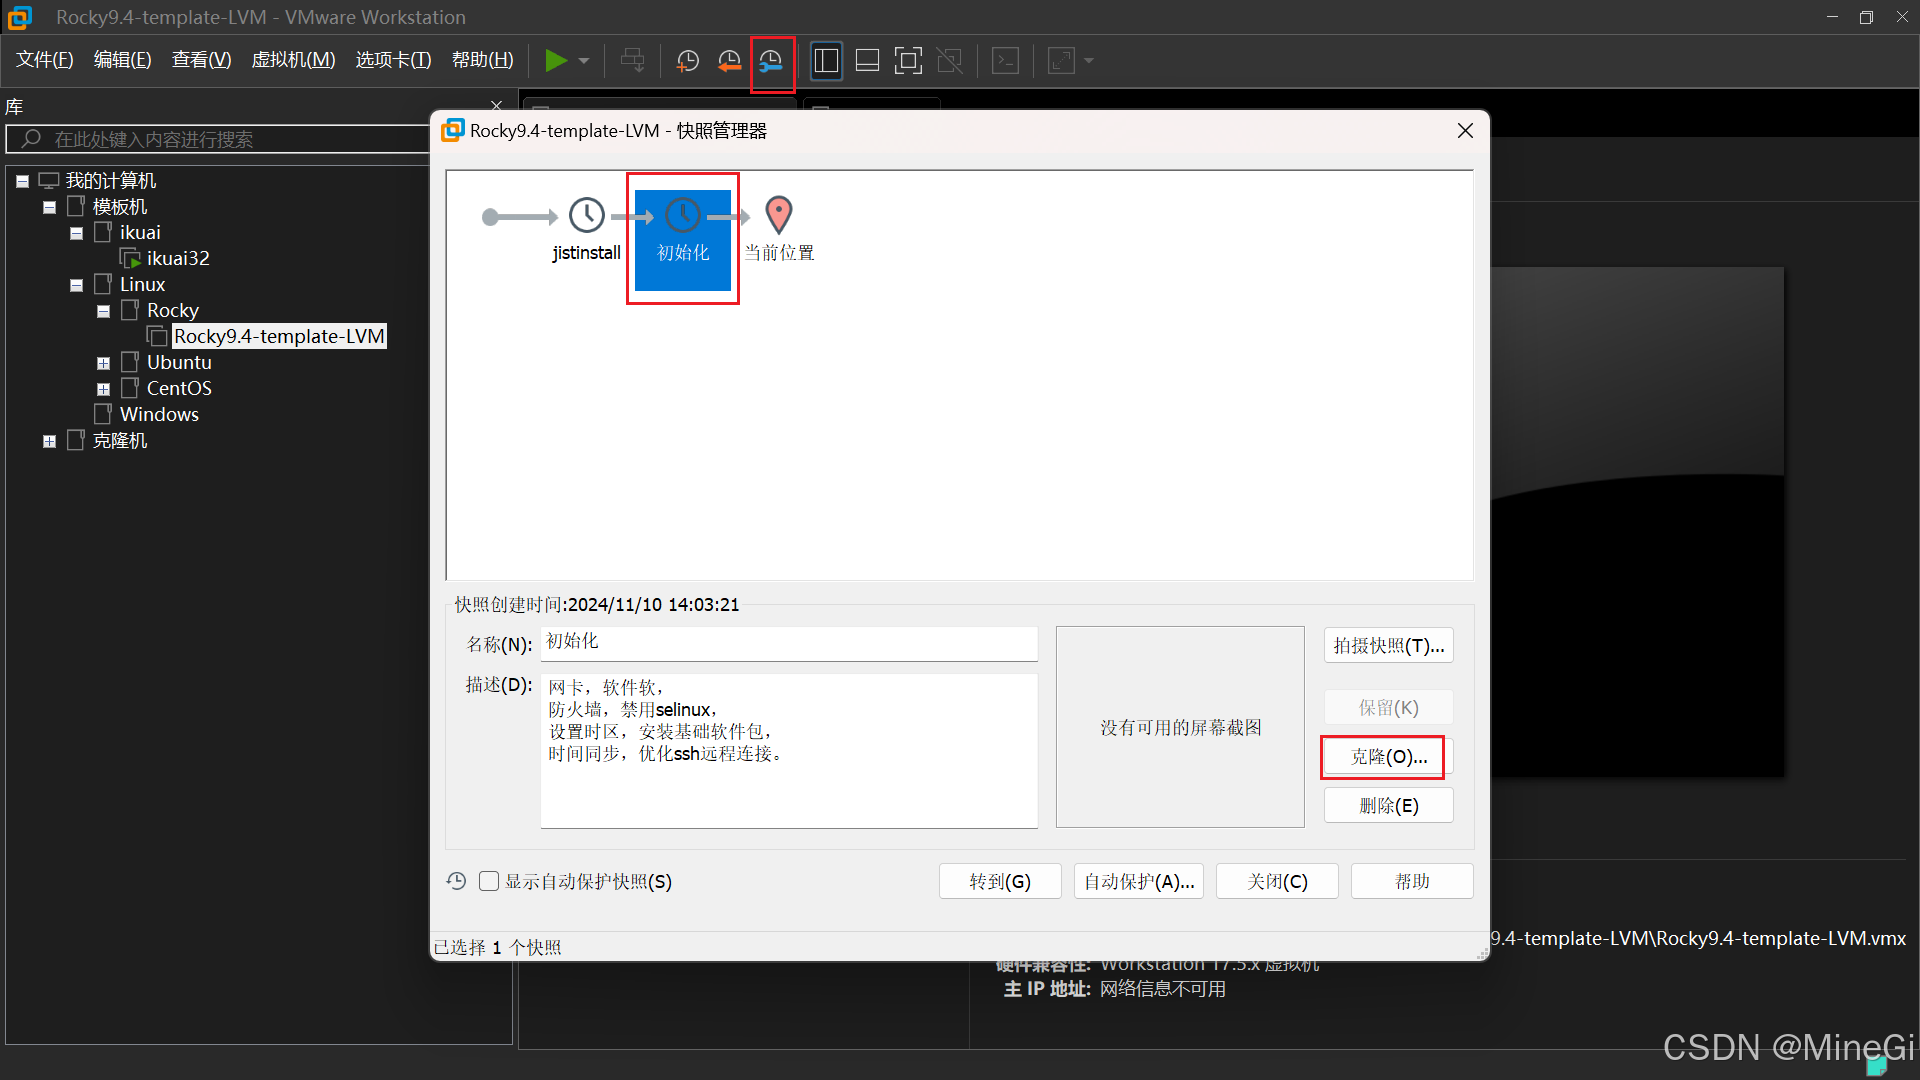Click the power on VM play icon

(555, 61)
